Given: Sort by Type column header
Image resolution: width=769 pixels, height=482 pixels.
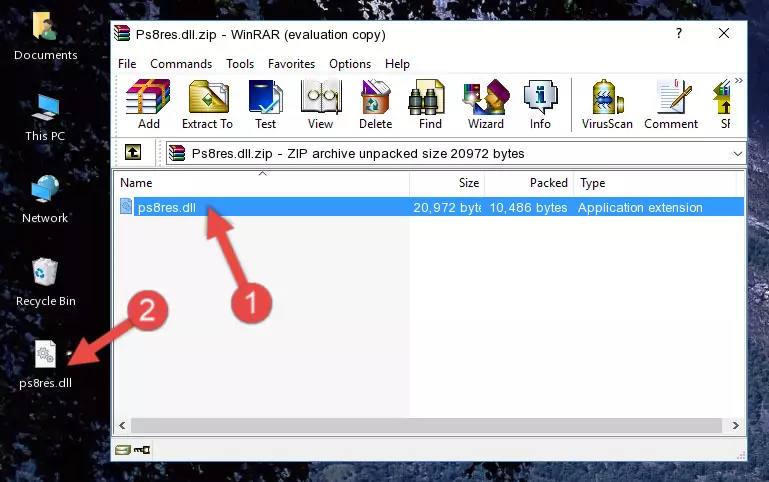Looking at the screenshot, I should 655,183.
